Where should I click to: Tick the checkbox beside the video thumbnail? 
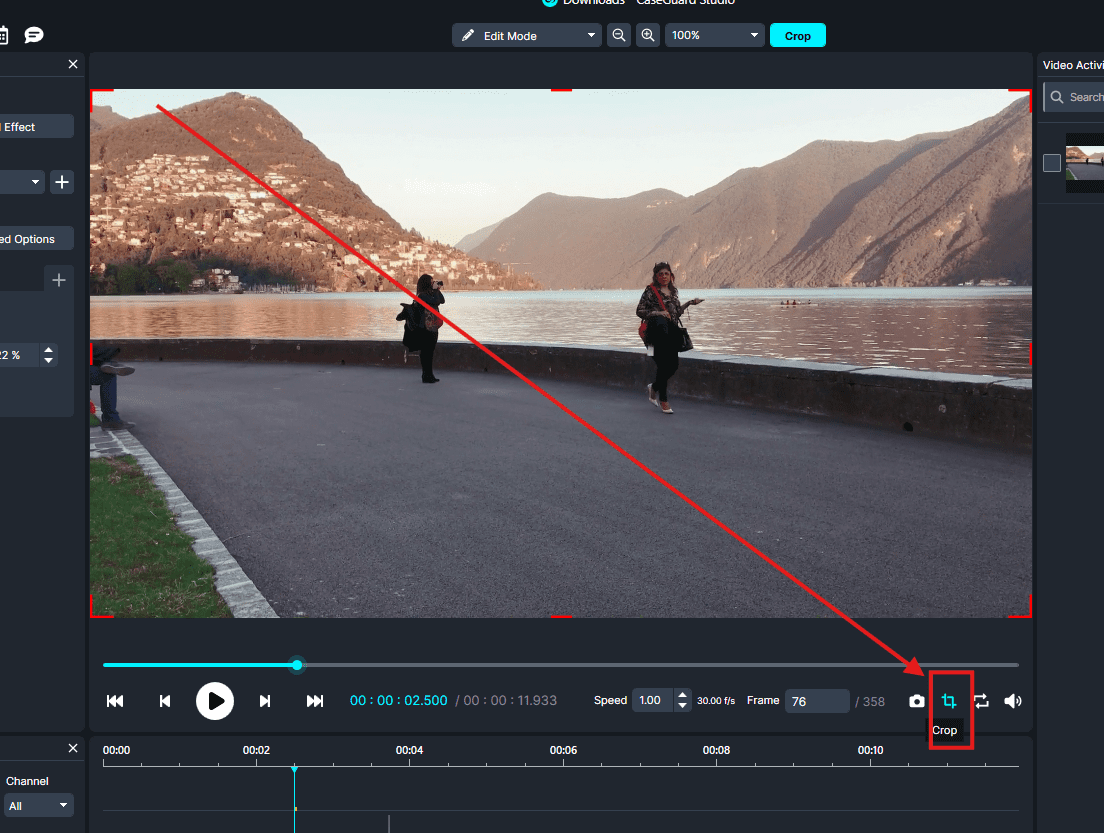(1052, 163)
